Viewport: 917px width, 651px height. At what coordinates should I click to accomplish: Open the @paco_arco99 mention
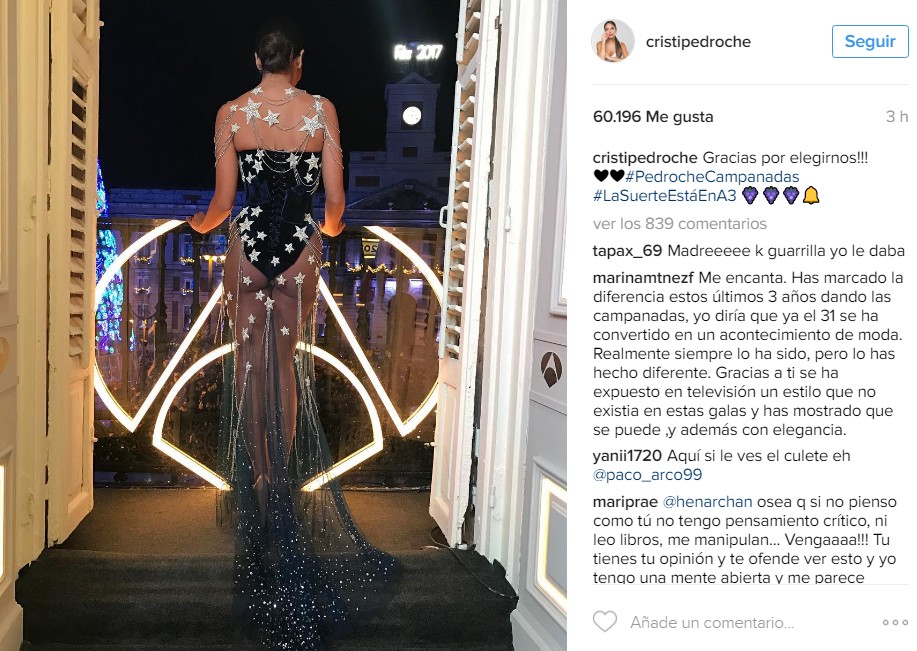click(647, 474)
